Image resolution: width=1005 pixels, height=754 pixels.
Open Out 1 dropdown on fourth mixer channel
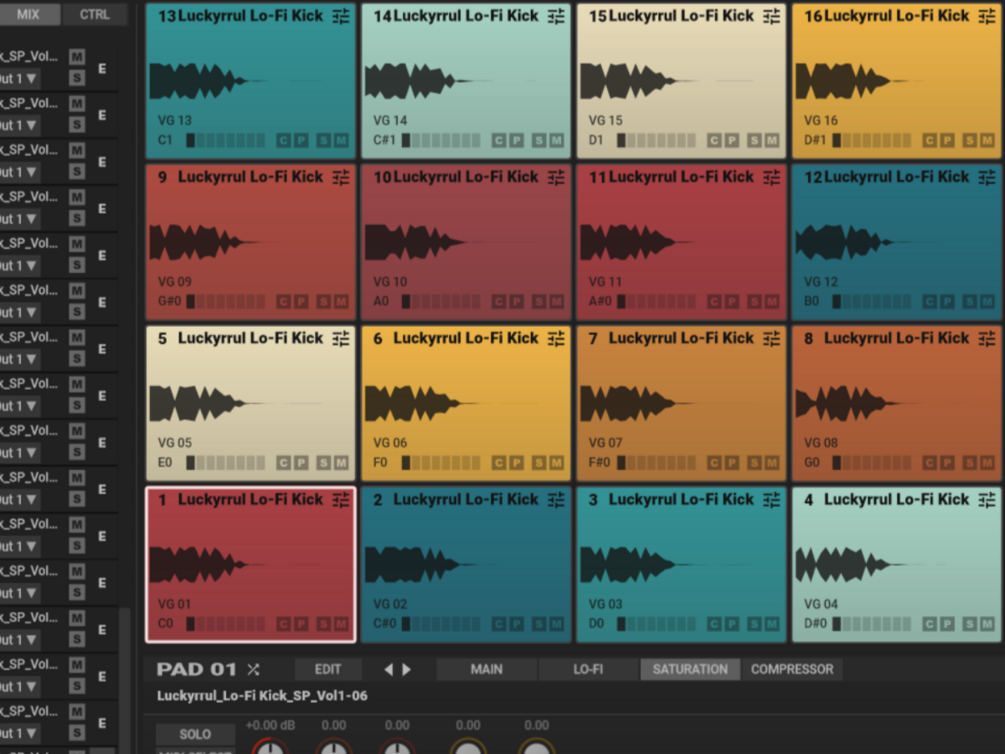click(x=19, y=219)
